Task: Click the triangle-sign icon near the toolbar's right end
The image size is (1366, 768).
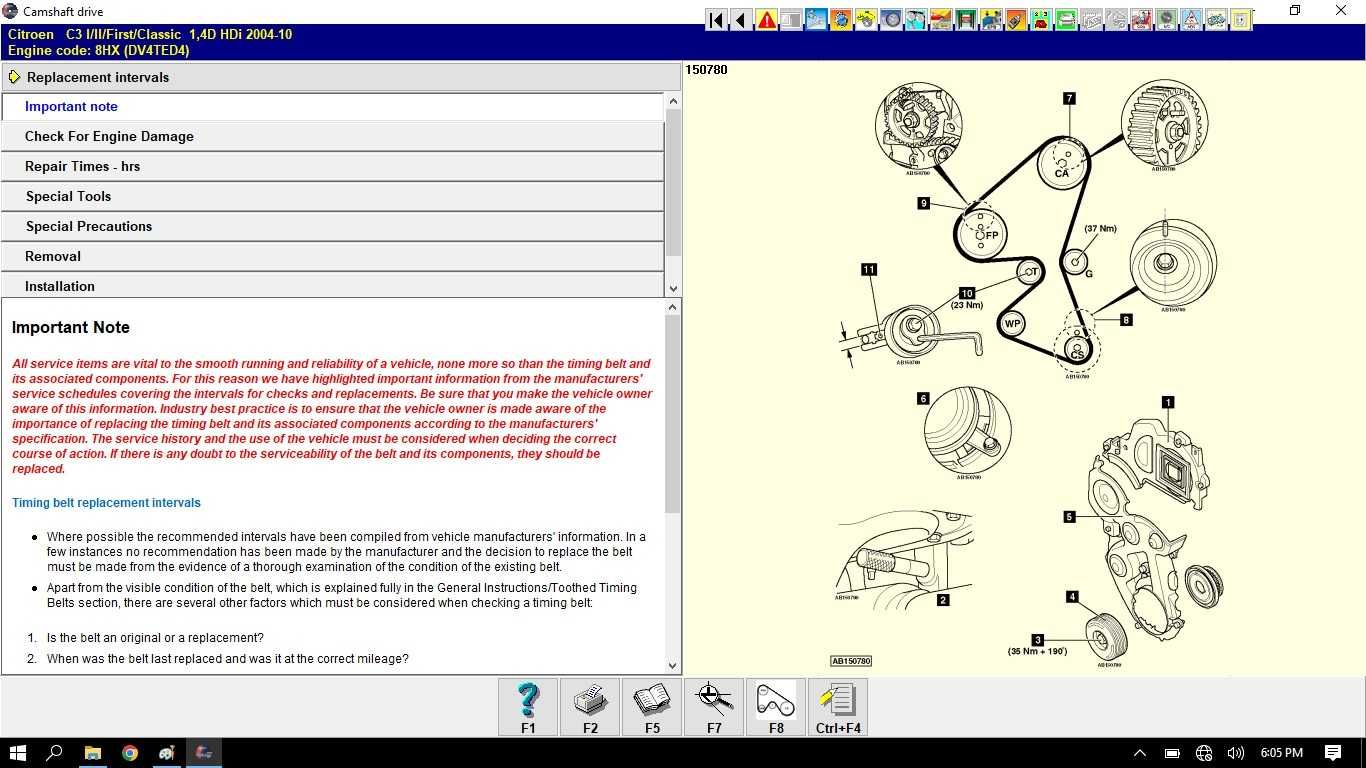Action: coord(1191,20)
